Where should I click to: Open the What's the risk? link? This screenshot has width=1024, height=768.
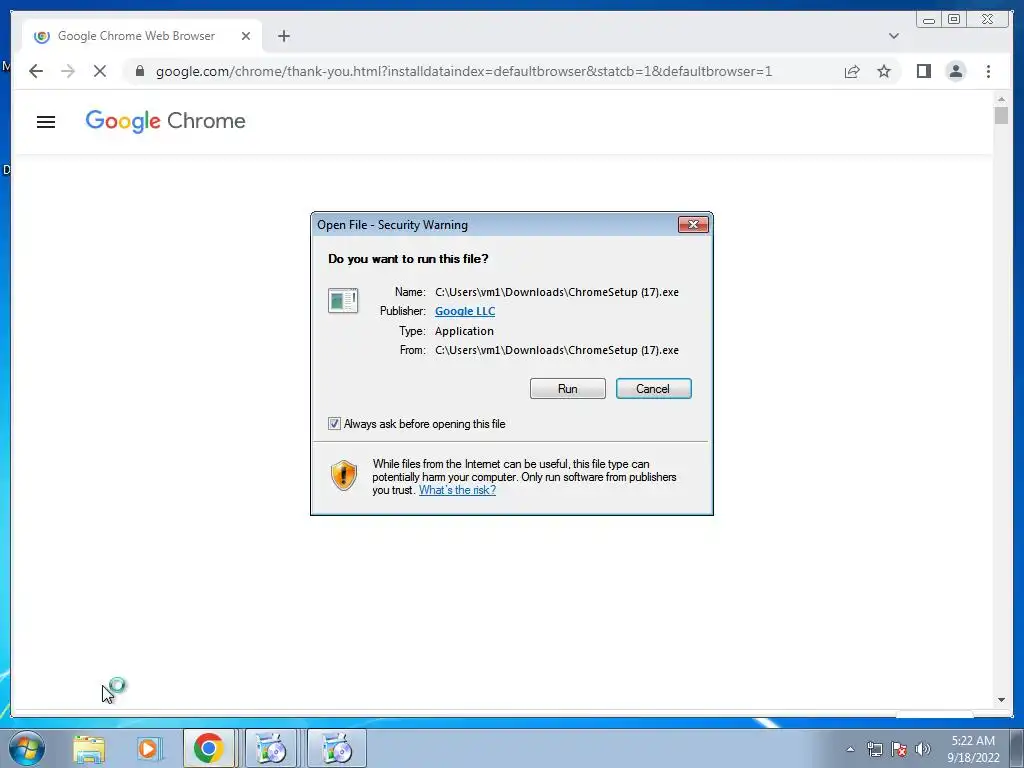[457, 490]
